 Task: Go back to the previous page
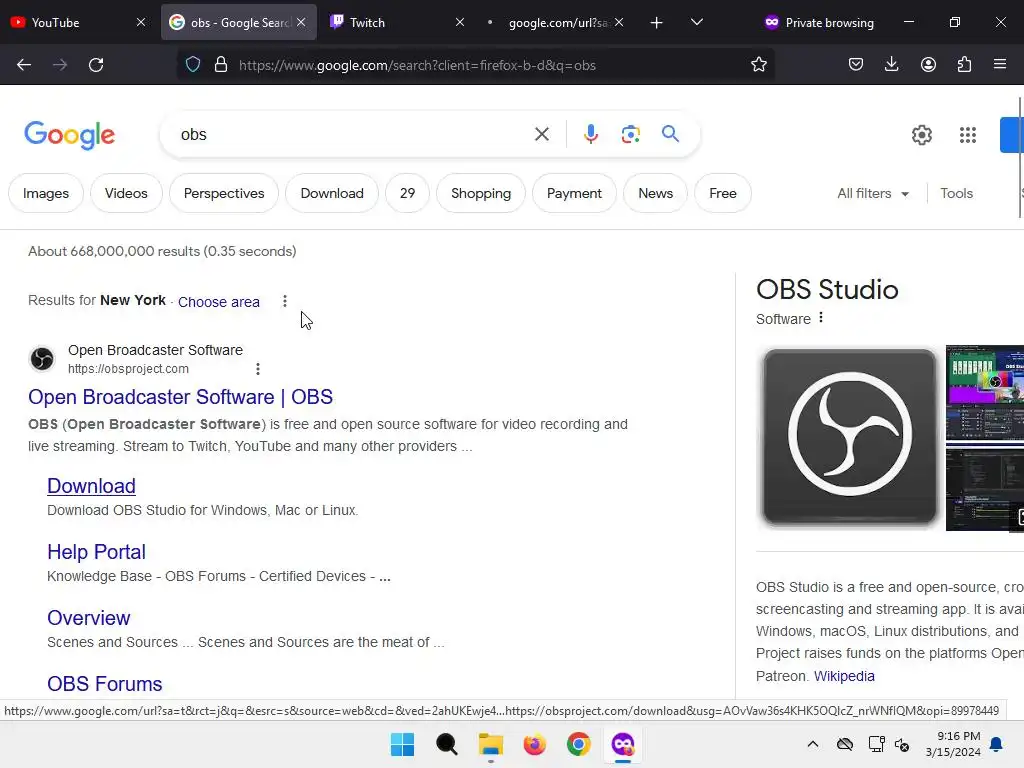point(24,65)
